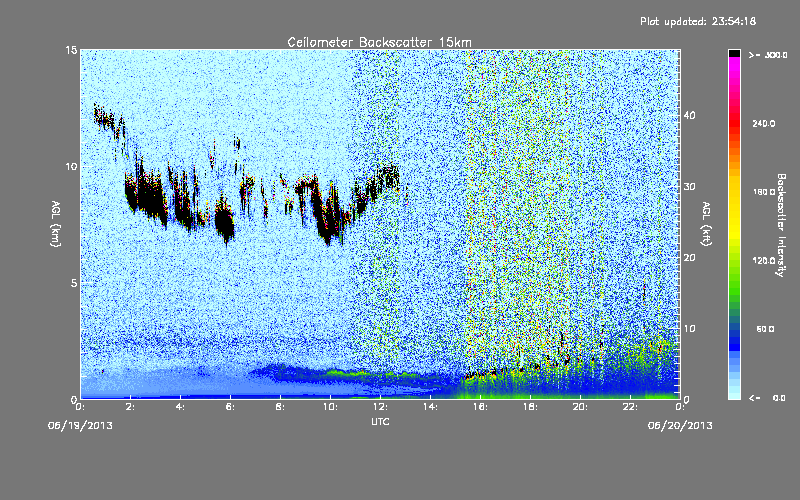The height and width of the screenshot is (500, 800).
Task: Click the "AGL (km)" left axis label
Action: click(56, 223)
